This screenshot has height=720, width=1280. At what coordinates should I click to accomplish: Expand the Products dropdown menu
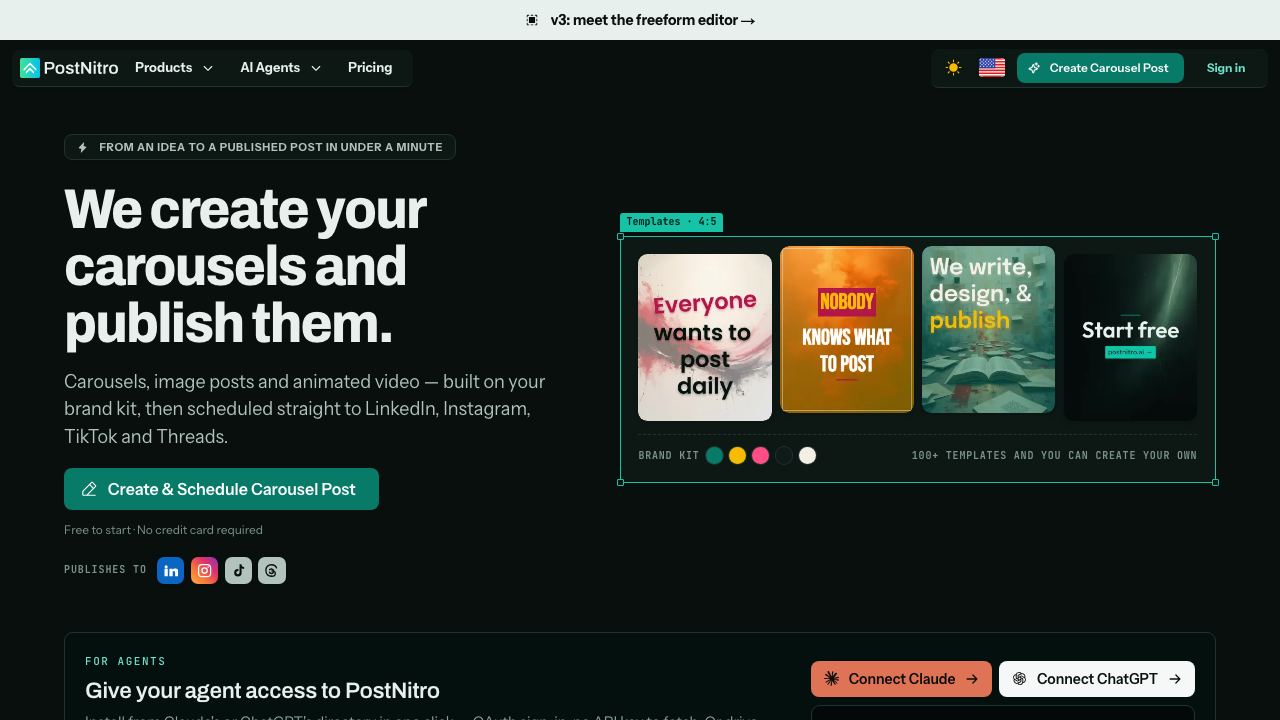tap(174, 68)
